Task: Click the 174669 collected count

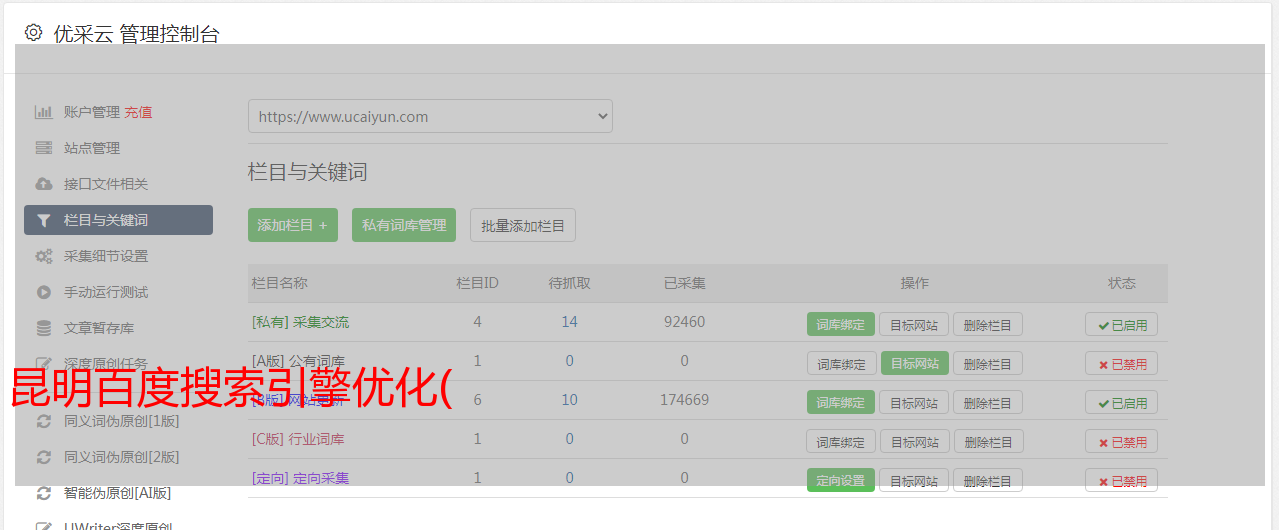Action: pos(684,400)
